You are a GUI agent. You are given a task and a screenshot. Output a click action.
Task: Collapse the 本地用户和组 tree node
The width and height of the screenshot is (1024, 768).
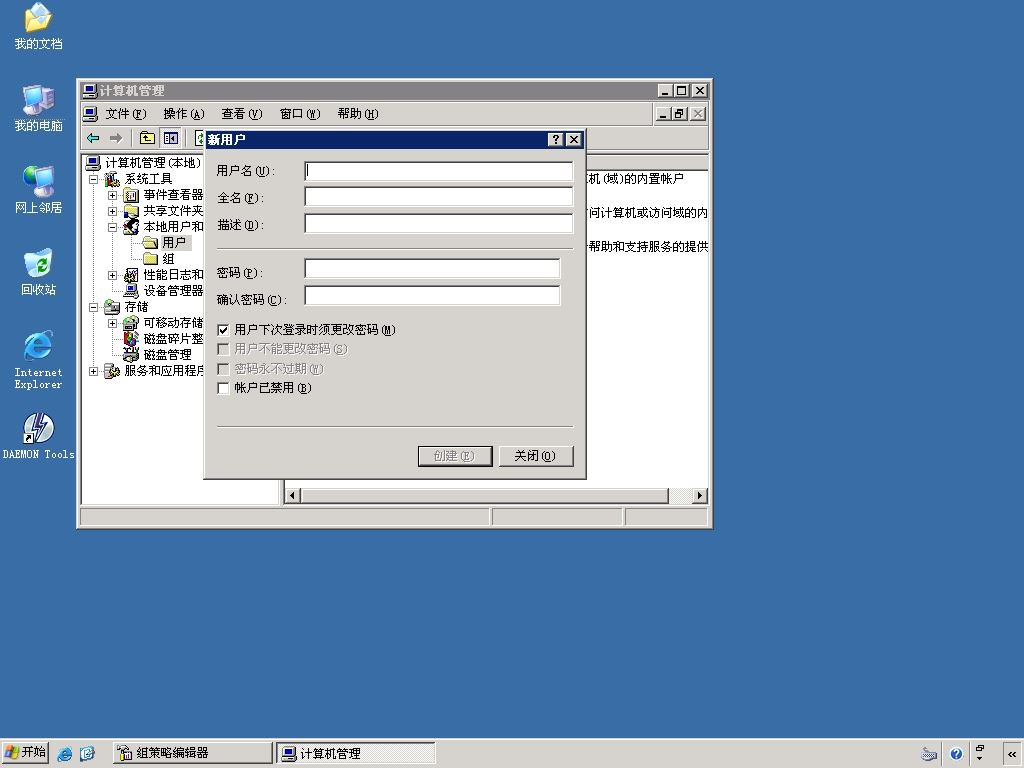(112, 227)
